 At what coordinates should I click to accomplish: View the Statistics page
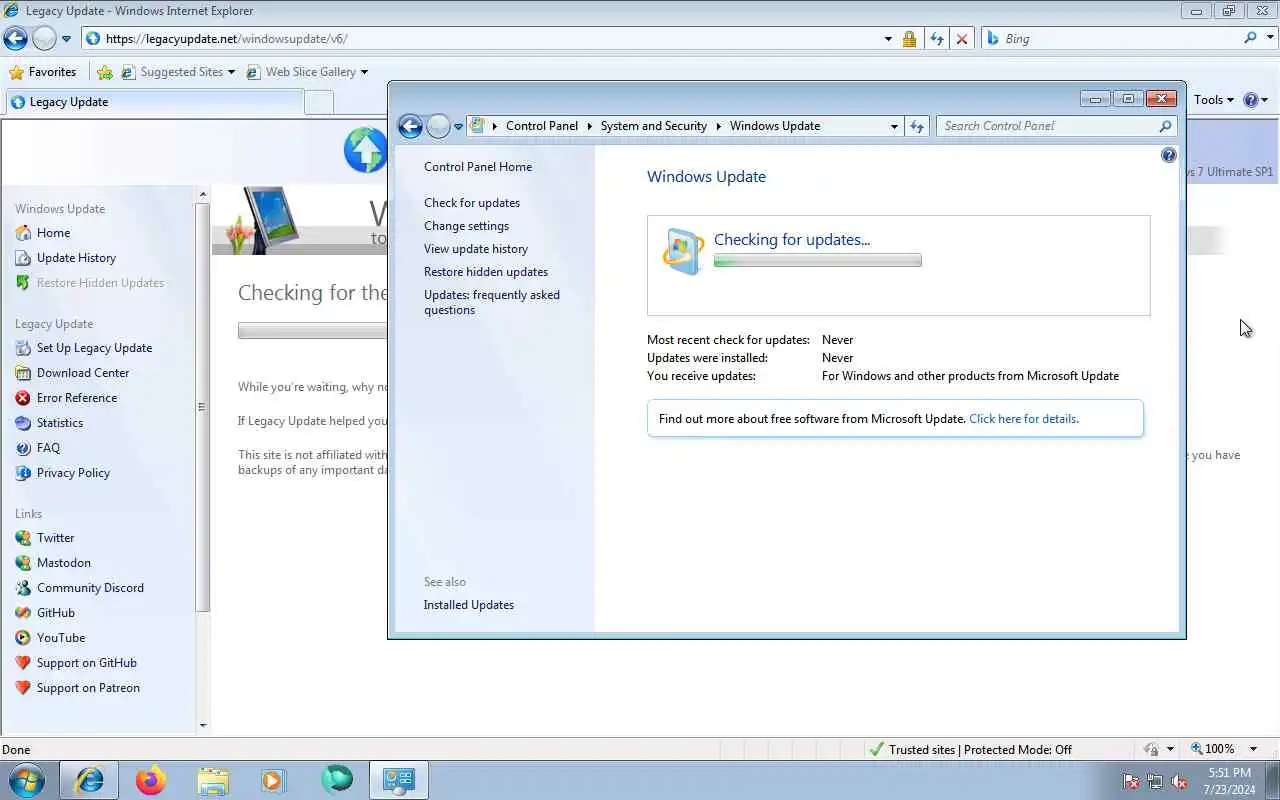tap(60, 423)
